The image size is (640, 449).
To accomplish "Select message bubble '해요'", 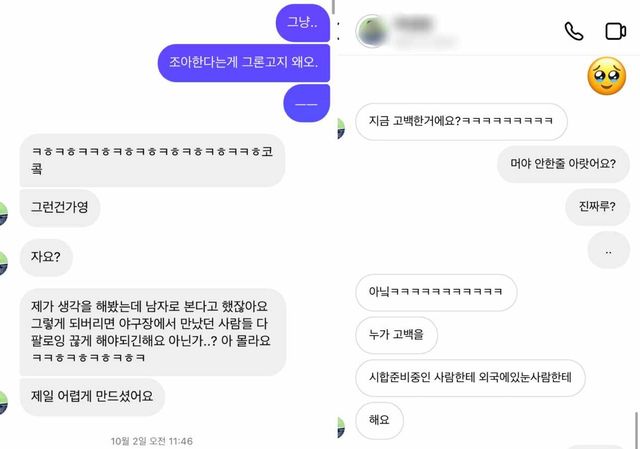I will tap(379, 420).
